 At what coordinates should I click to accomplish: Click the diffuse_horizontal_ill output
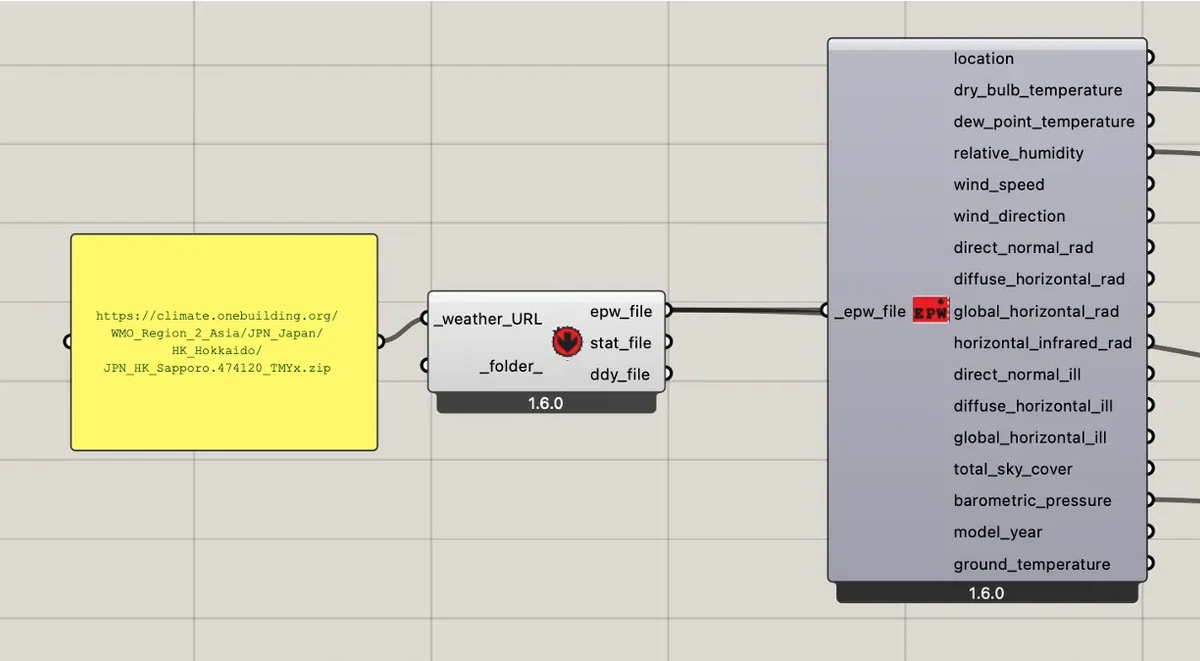click(1033, 406)
